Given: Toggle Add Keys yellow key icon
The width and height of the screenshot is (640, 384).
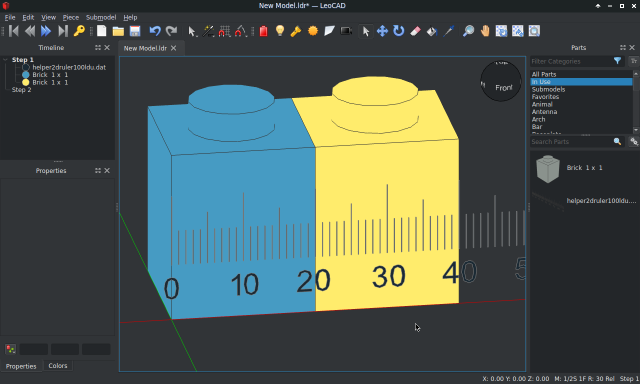Looking at the screenshot, I should (79, 31).
